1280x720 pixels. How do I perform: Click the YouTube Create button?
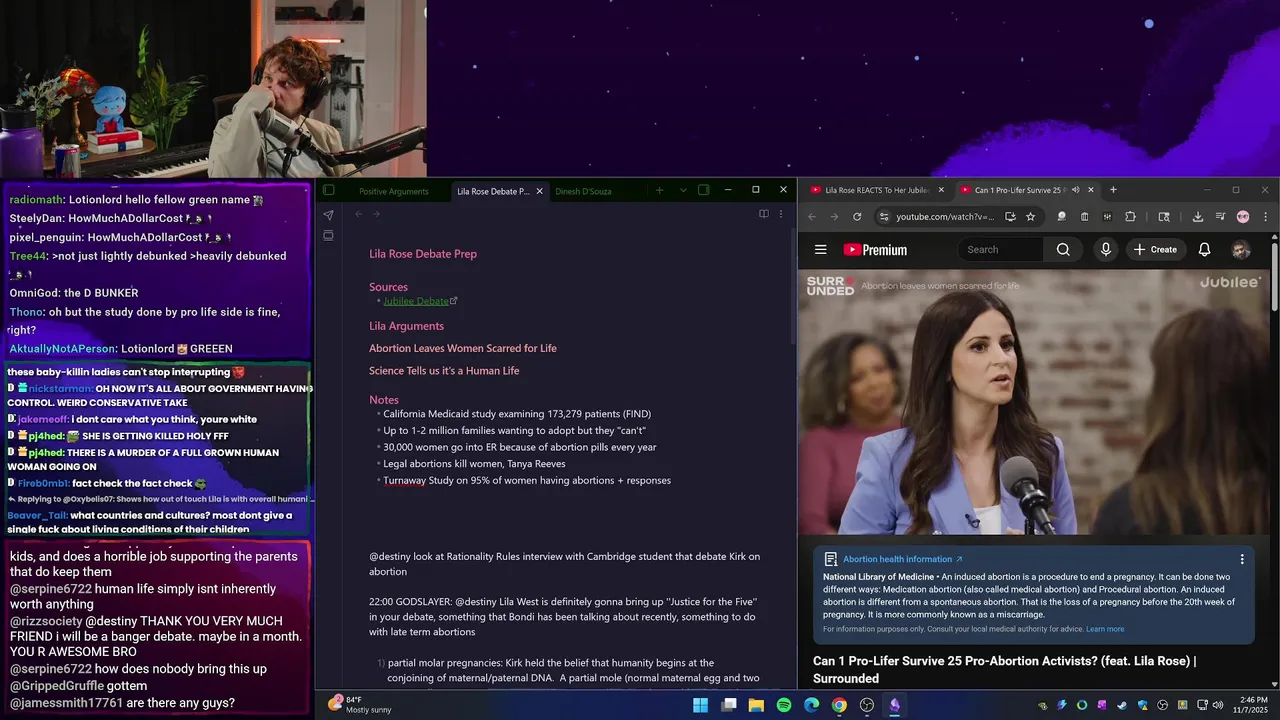coord(1155,250)
